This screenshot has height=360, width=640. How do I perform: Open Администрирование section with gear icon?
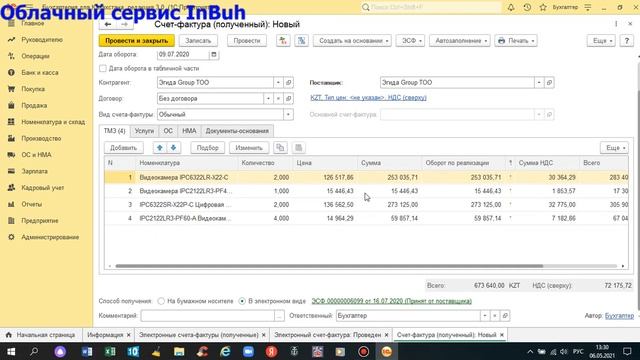(x=50, y=237)
